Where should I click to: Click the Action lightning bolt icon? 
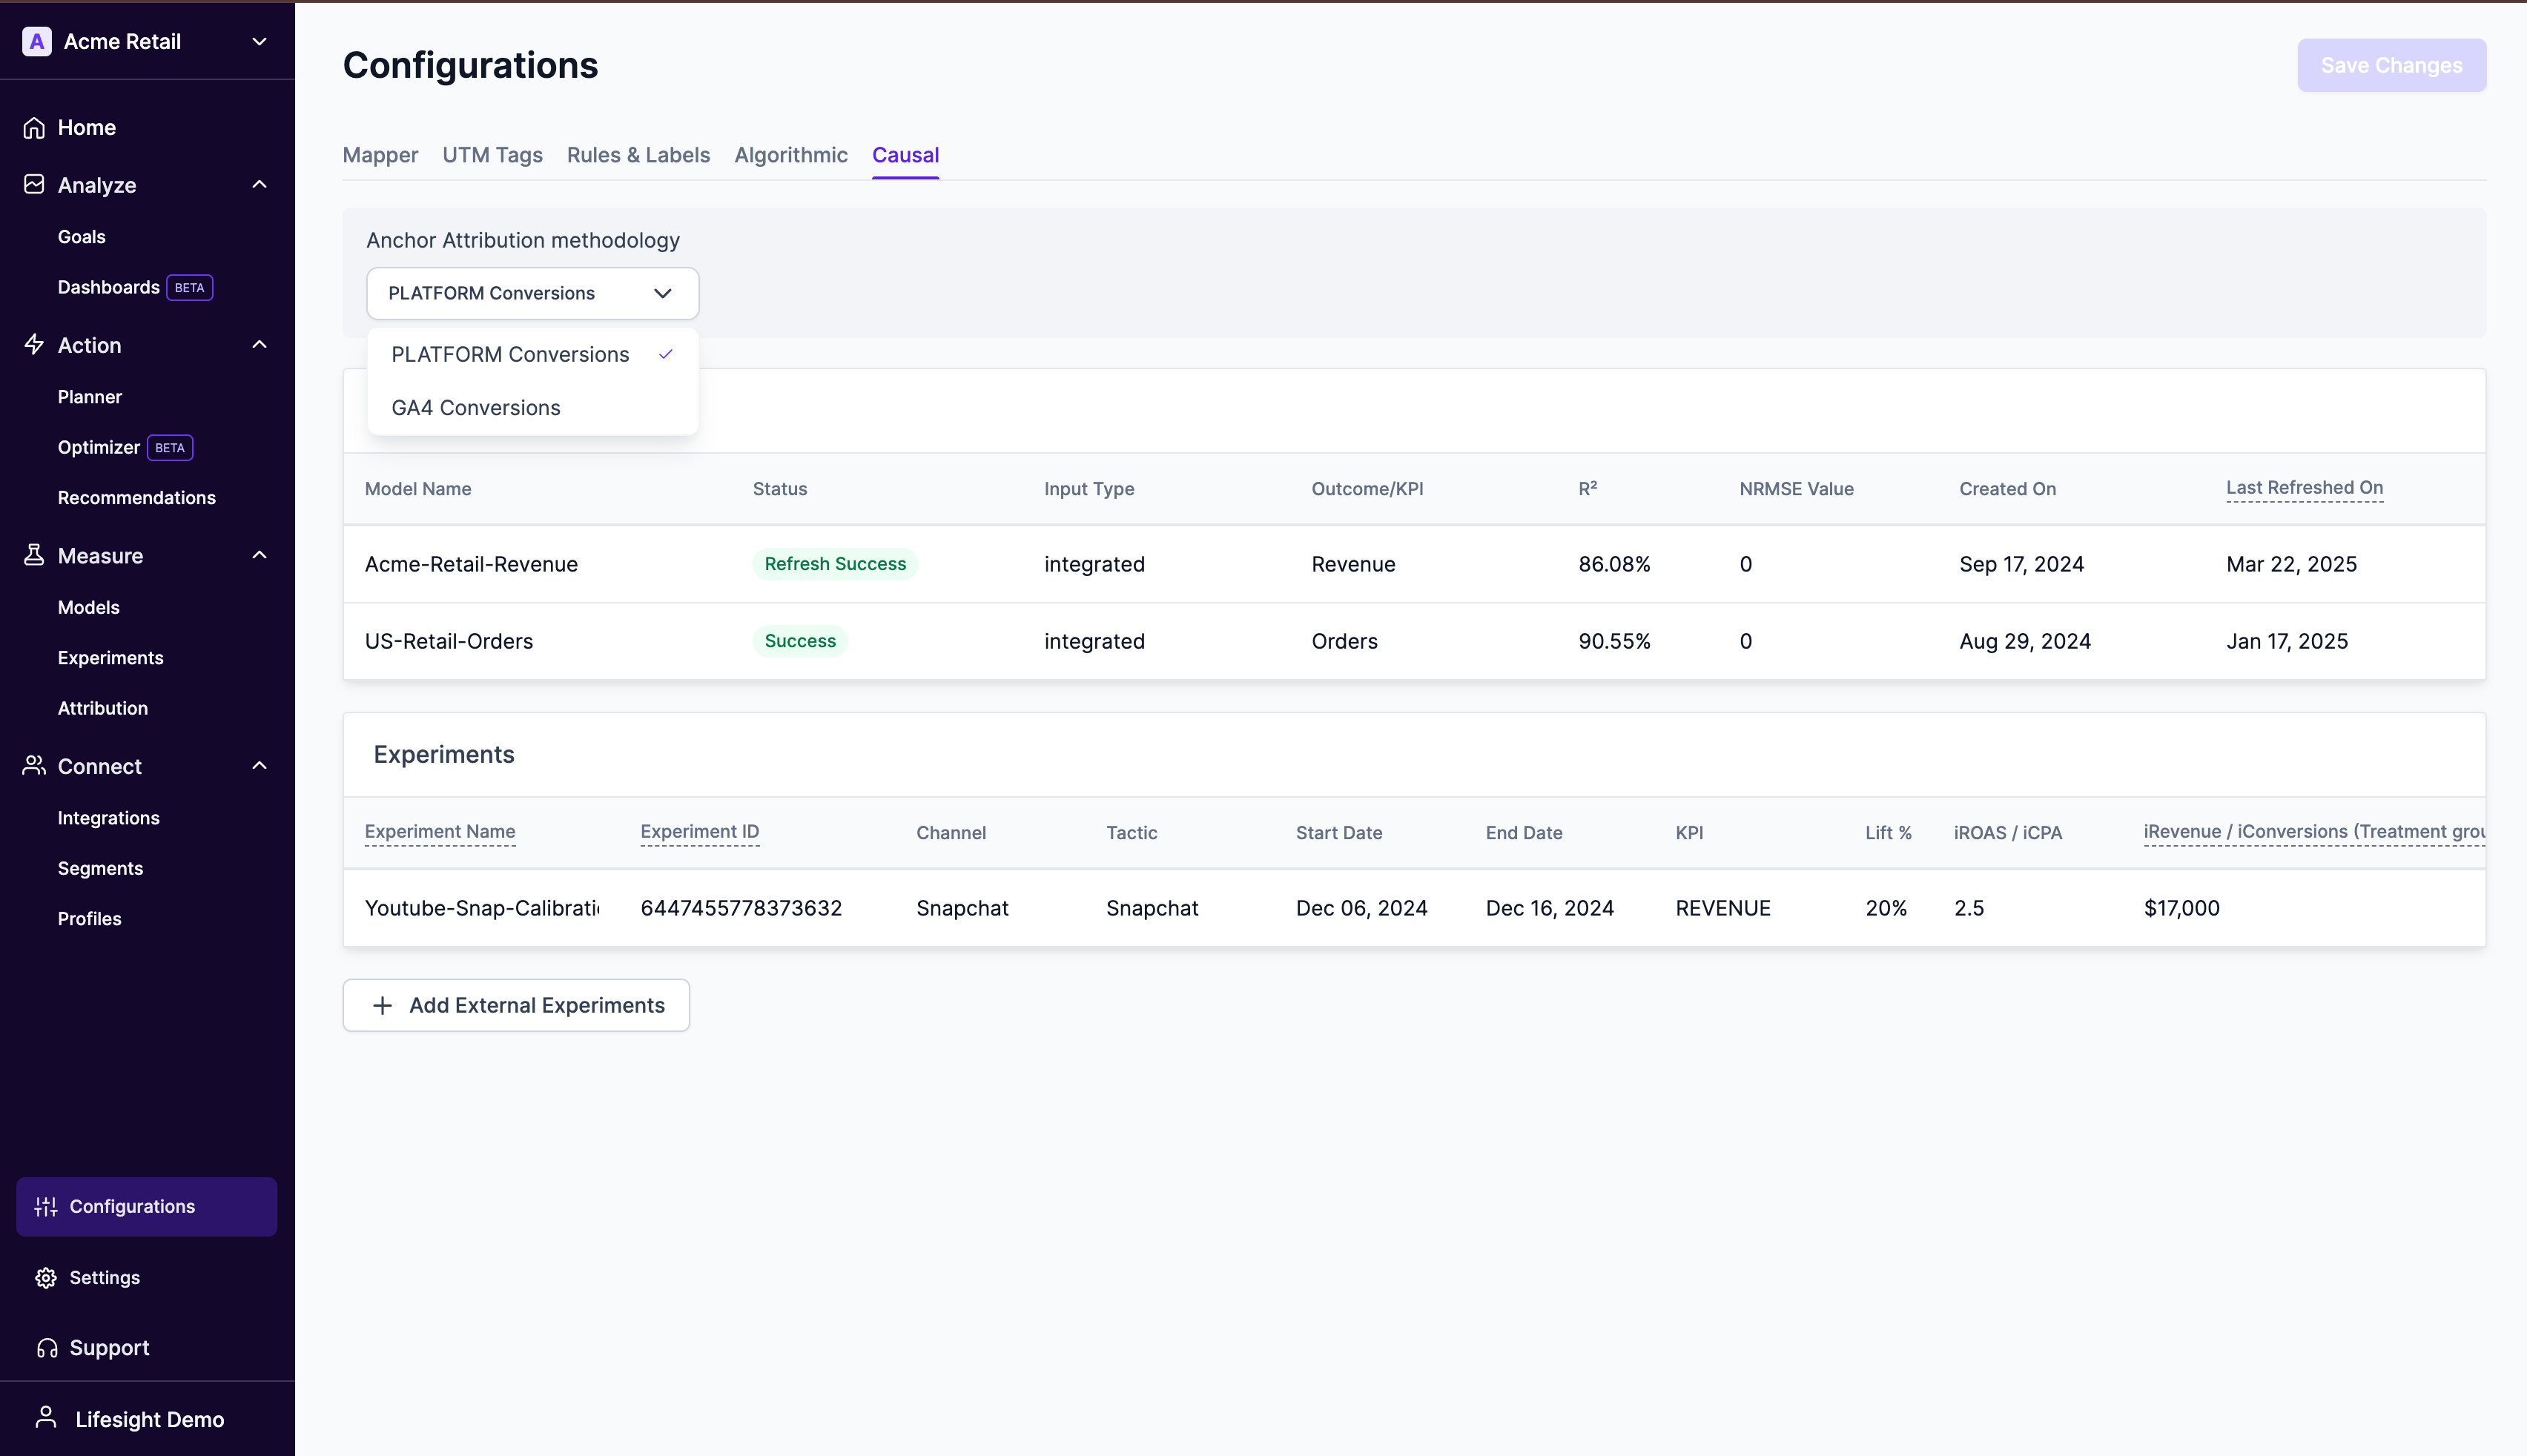coord(34,345)
